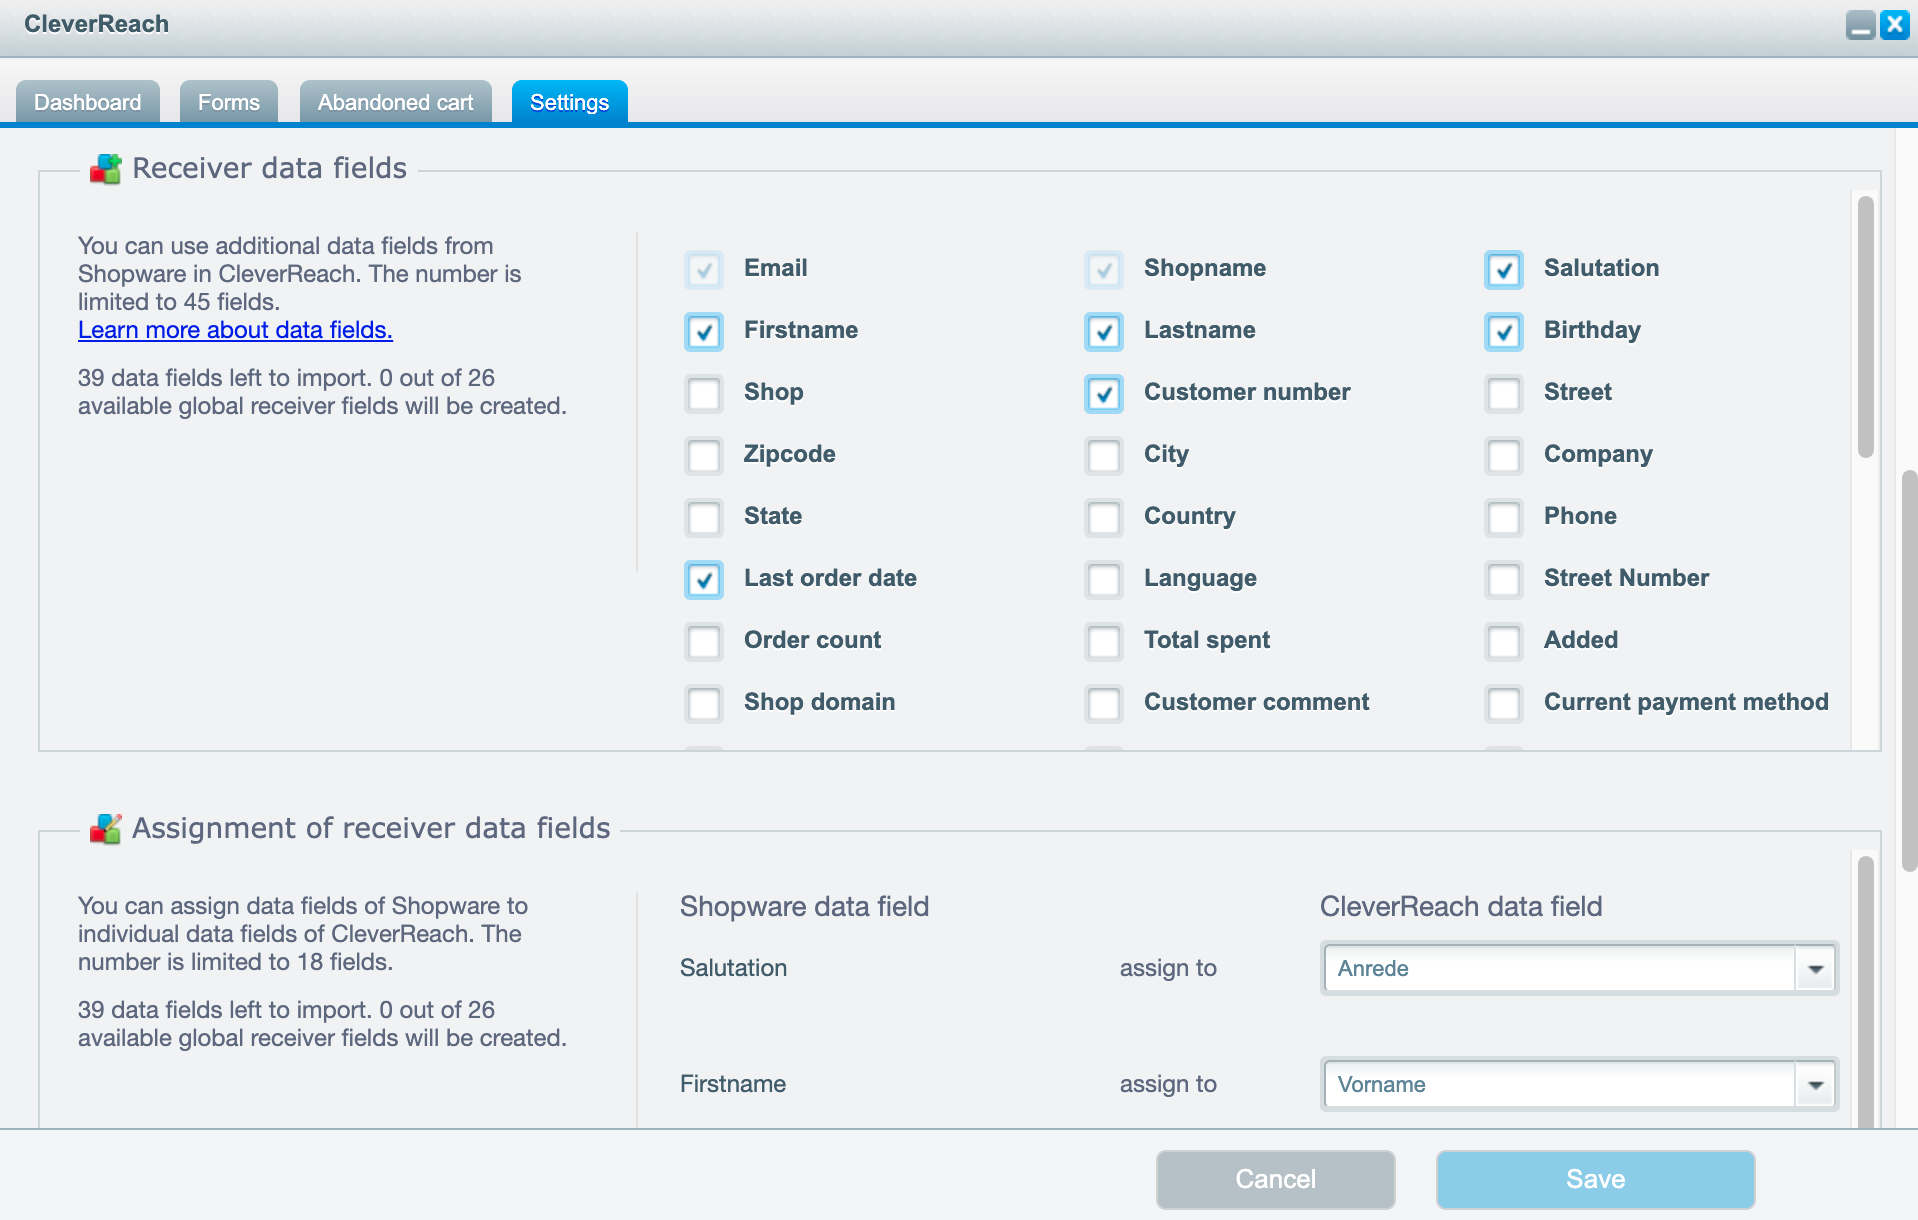Enable the Street checkbox
1918x1220 pixels.
click(x=1504, y=394)
